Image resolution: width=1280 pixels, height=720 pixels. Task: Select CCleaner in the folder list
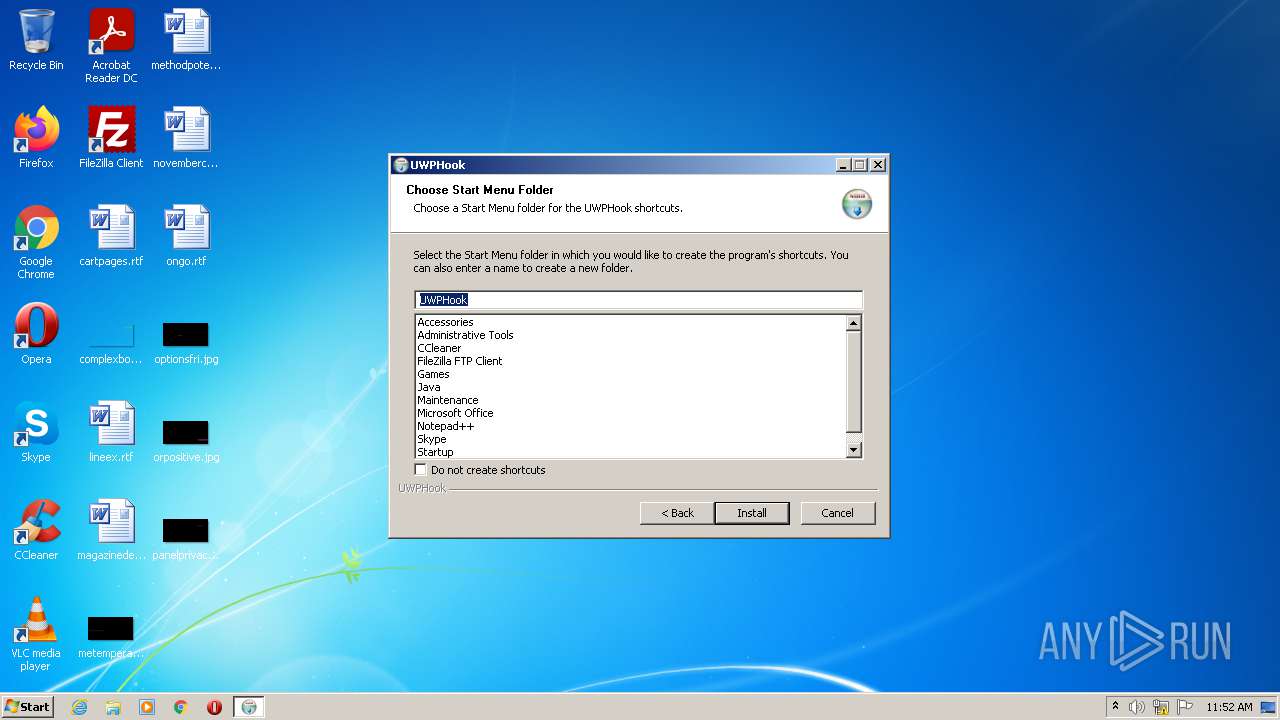439,348
